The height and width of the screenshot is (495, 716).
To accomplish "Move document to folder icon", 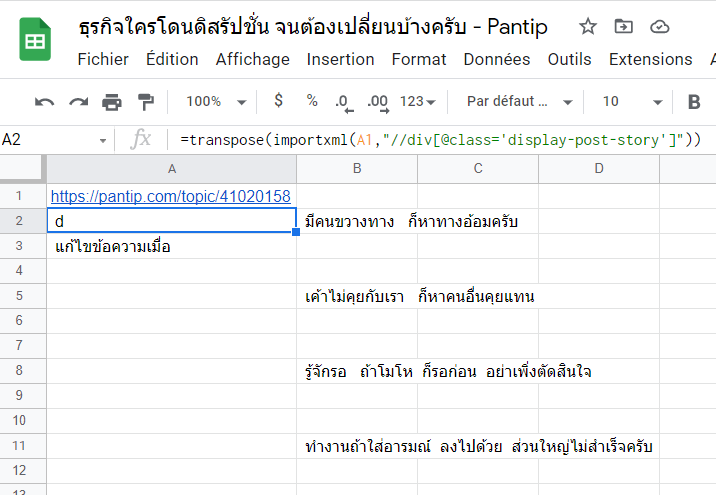I will pyautogui.click(x=623, y=26).
